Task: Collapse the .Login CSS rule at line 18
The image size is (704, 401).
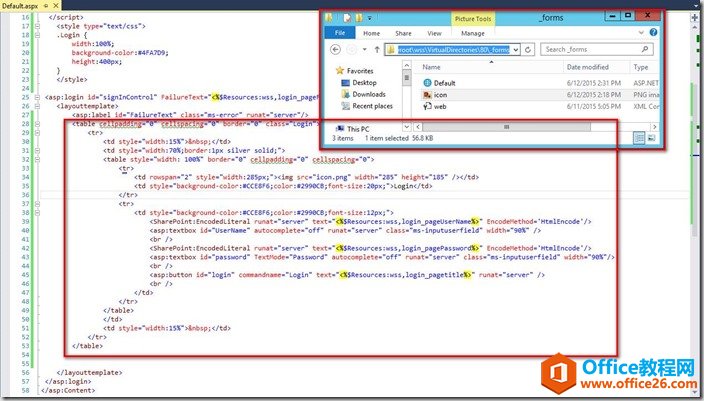Action: 37,35
